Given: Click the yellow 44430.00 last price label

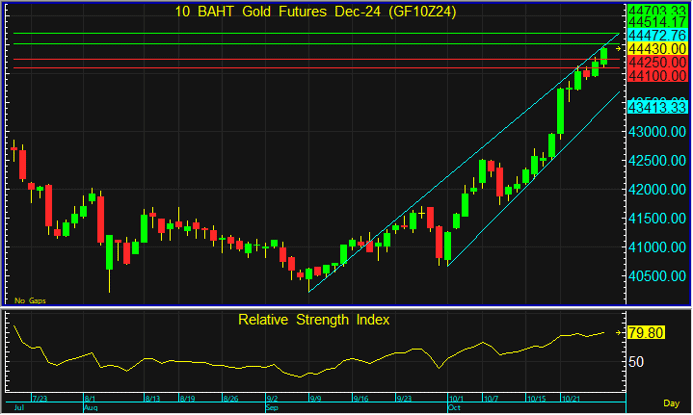Looking at the screenshot, I should [x=659, y=48].
